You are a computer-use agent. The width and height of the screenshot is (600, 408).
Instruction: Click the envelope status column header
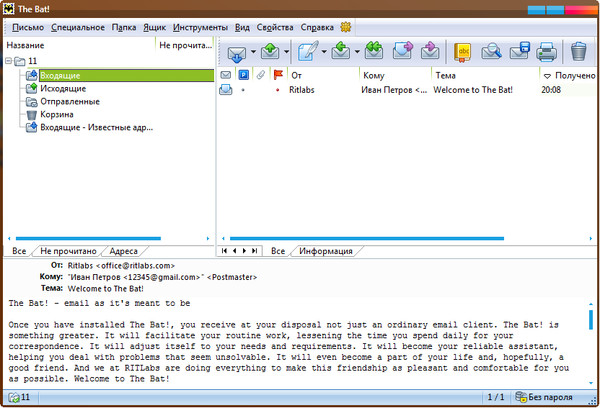pyautogui.click(x=225, y=75)
